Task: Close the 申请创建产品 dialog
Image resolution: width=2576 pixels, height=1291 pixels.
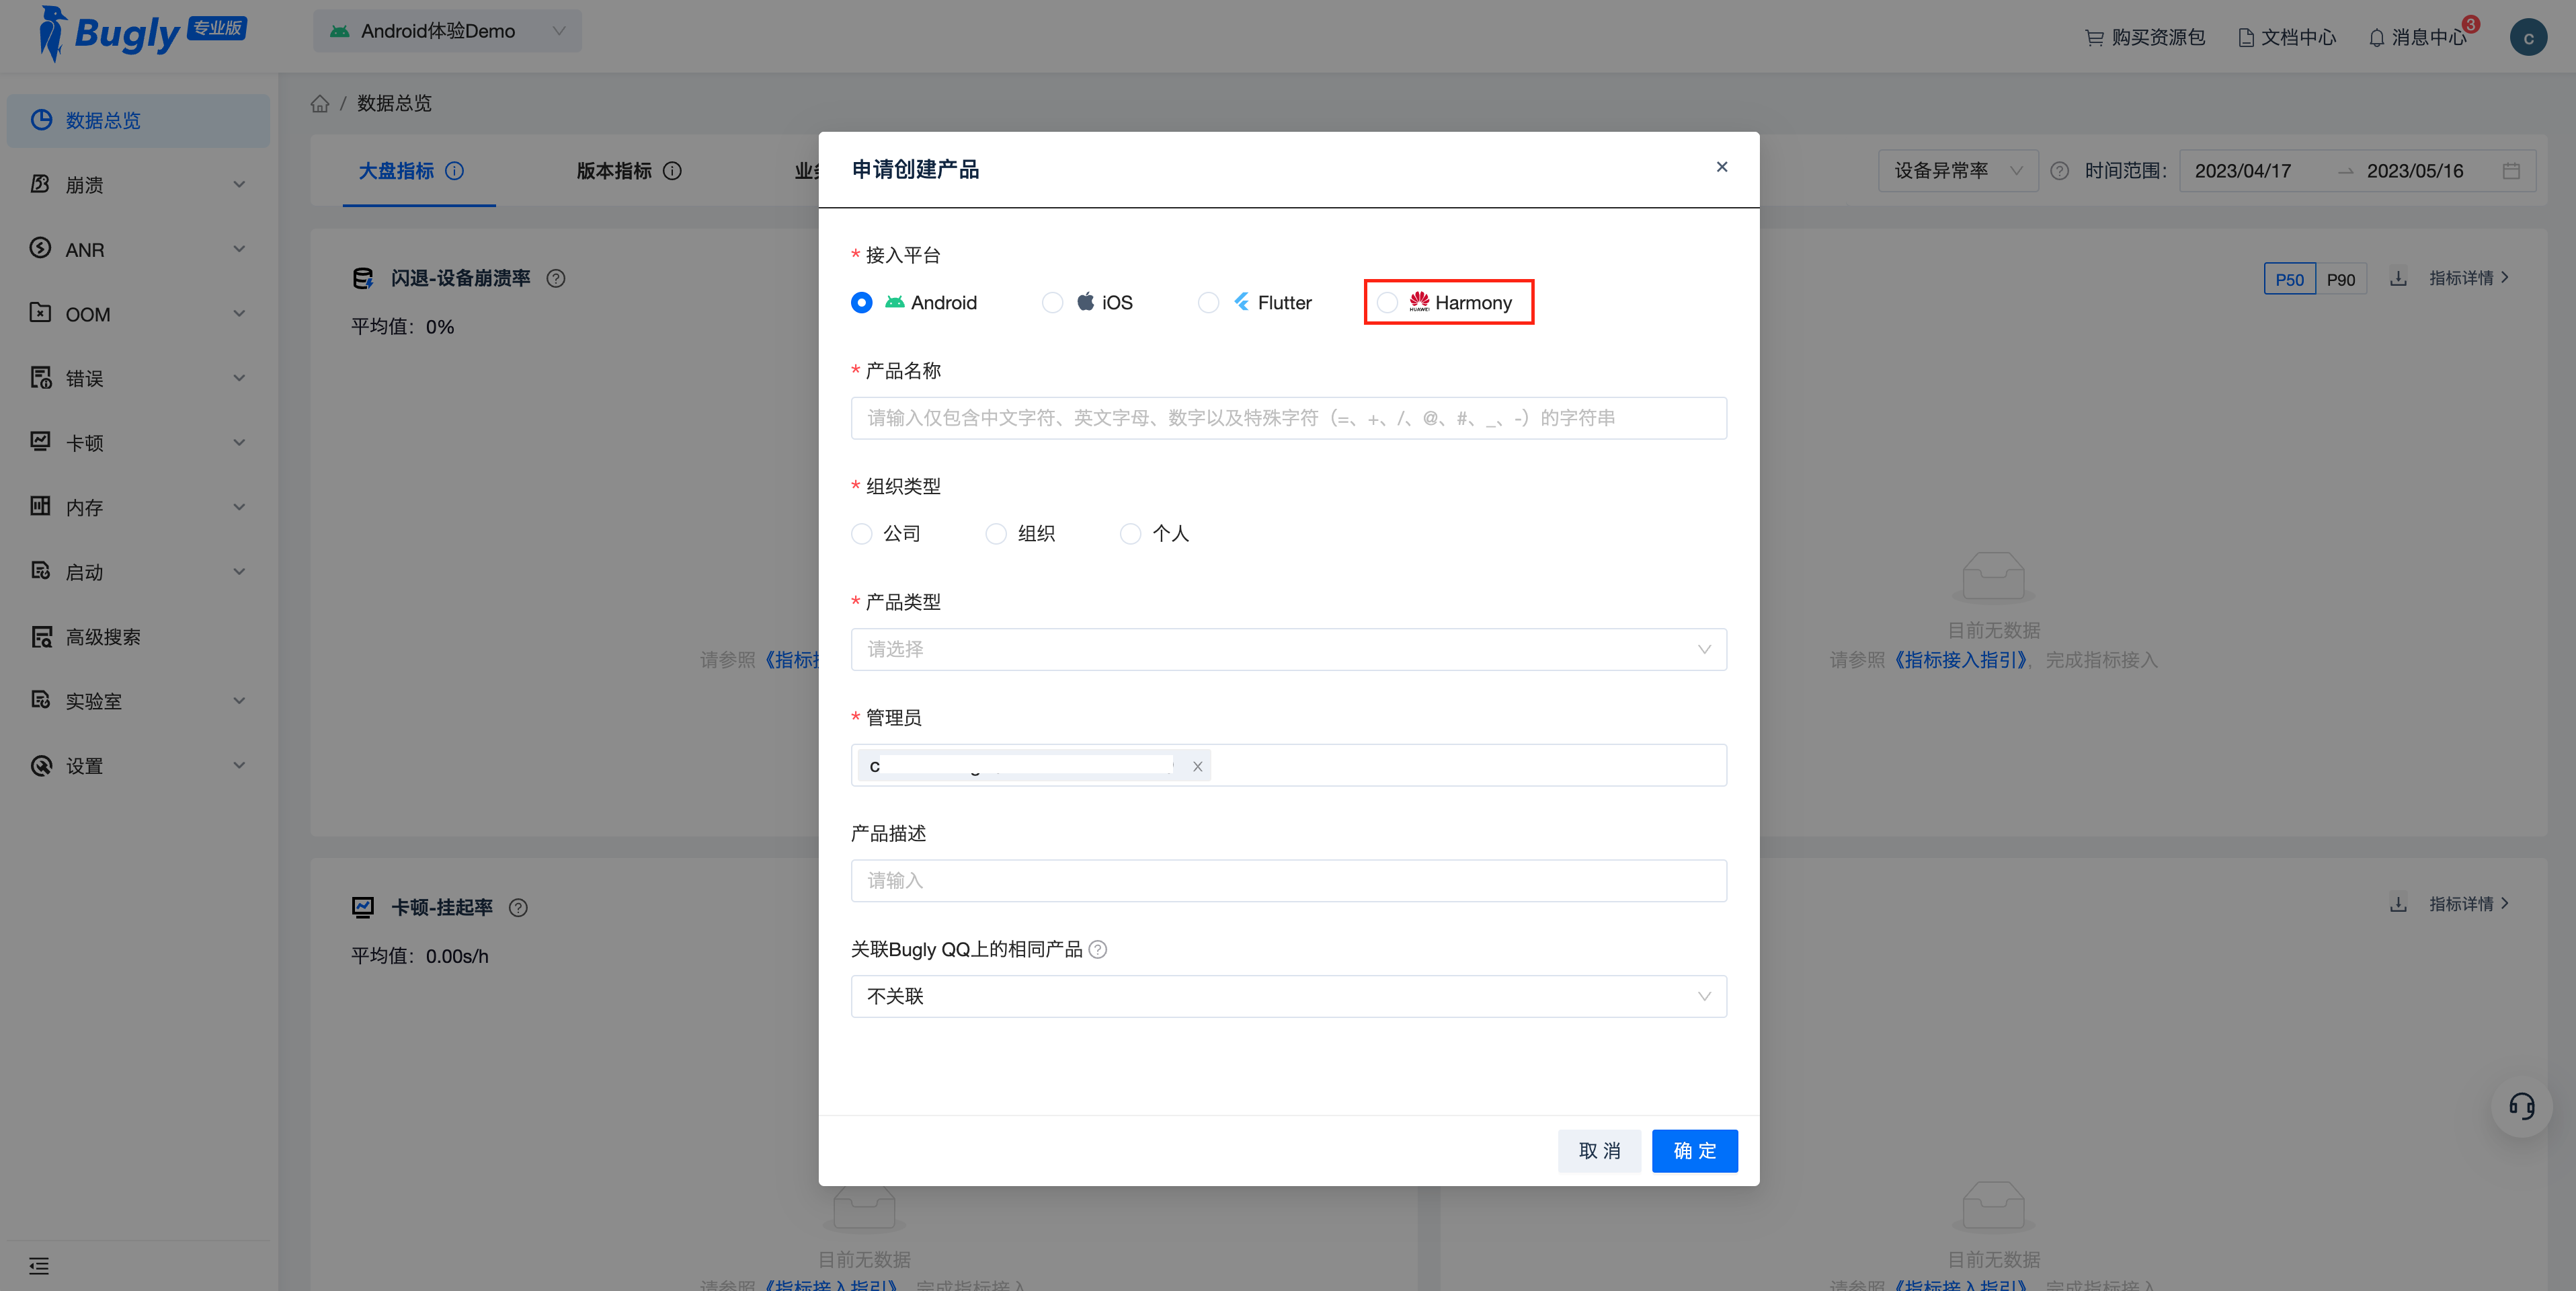Action: pyautogui.click(x=1722, y=167)
